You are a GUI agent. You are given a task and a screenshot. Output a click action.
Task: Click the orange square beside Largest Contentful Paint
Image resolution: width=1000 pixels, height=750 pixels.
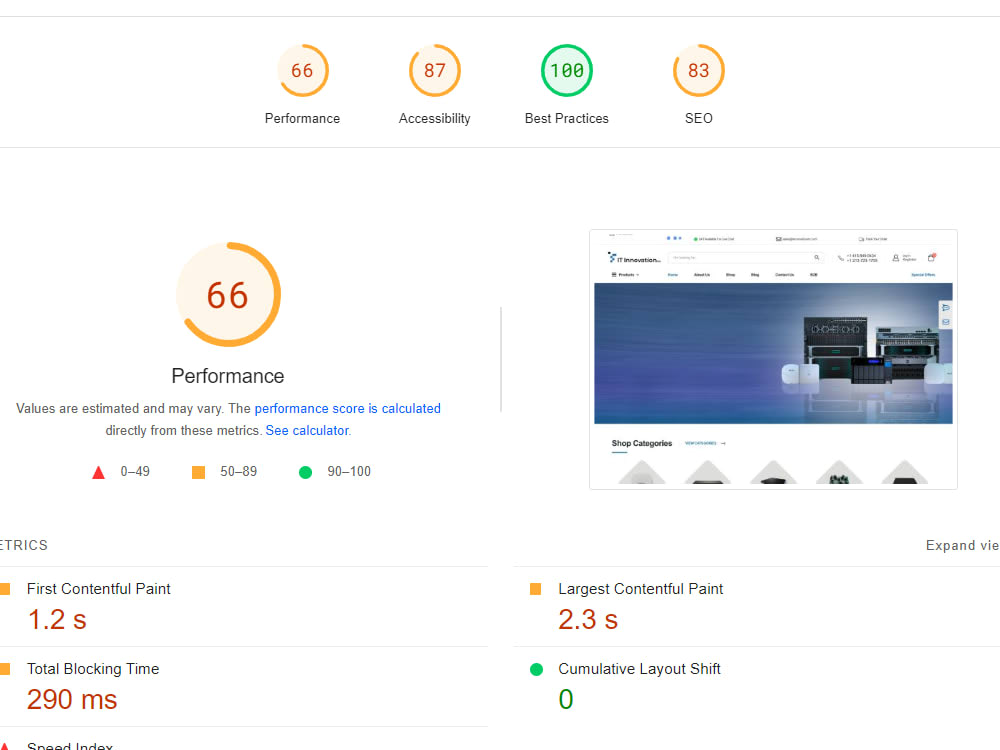pos(536,589)
